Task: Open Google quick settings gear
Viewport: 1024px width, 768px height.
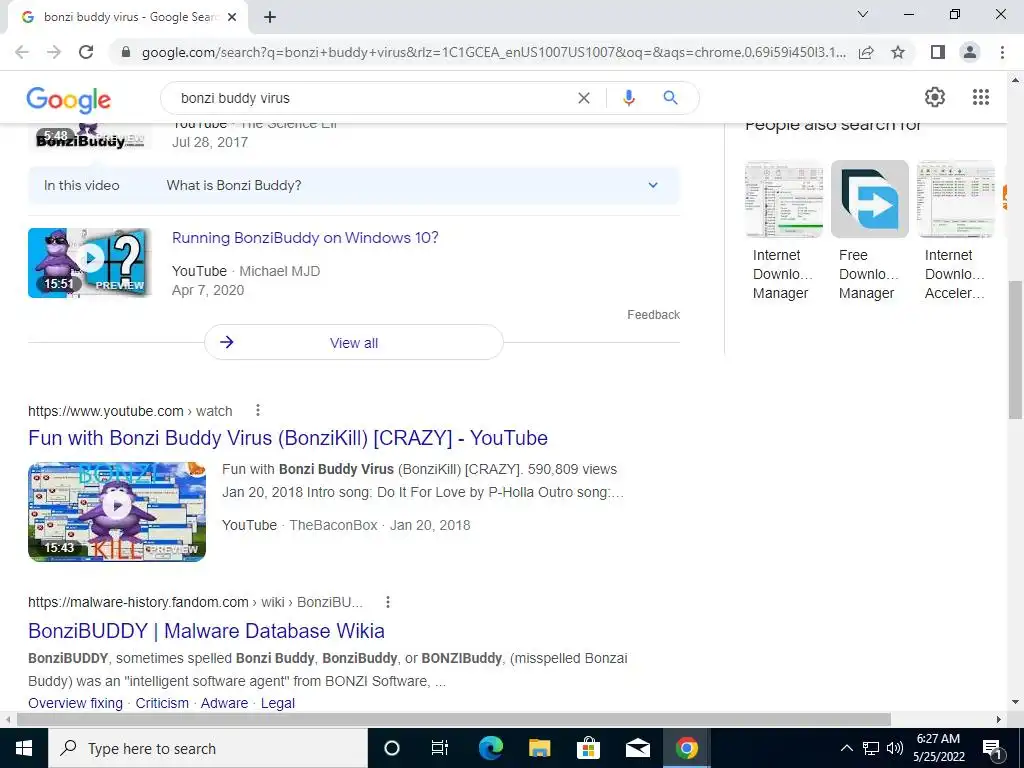Action: click(x=935, y=97)
